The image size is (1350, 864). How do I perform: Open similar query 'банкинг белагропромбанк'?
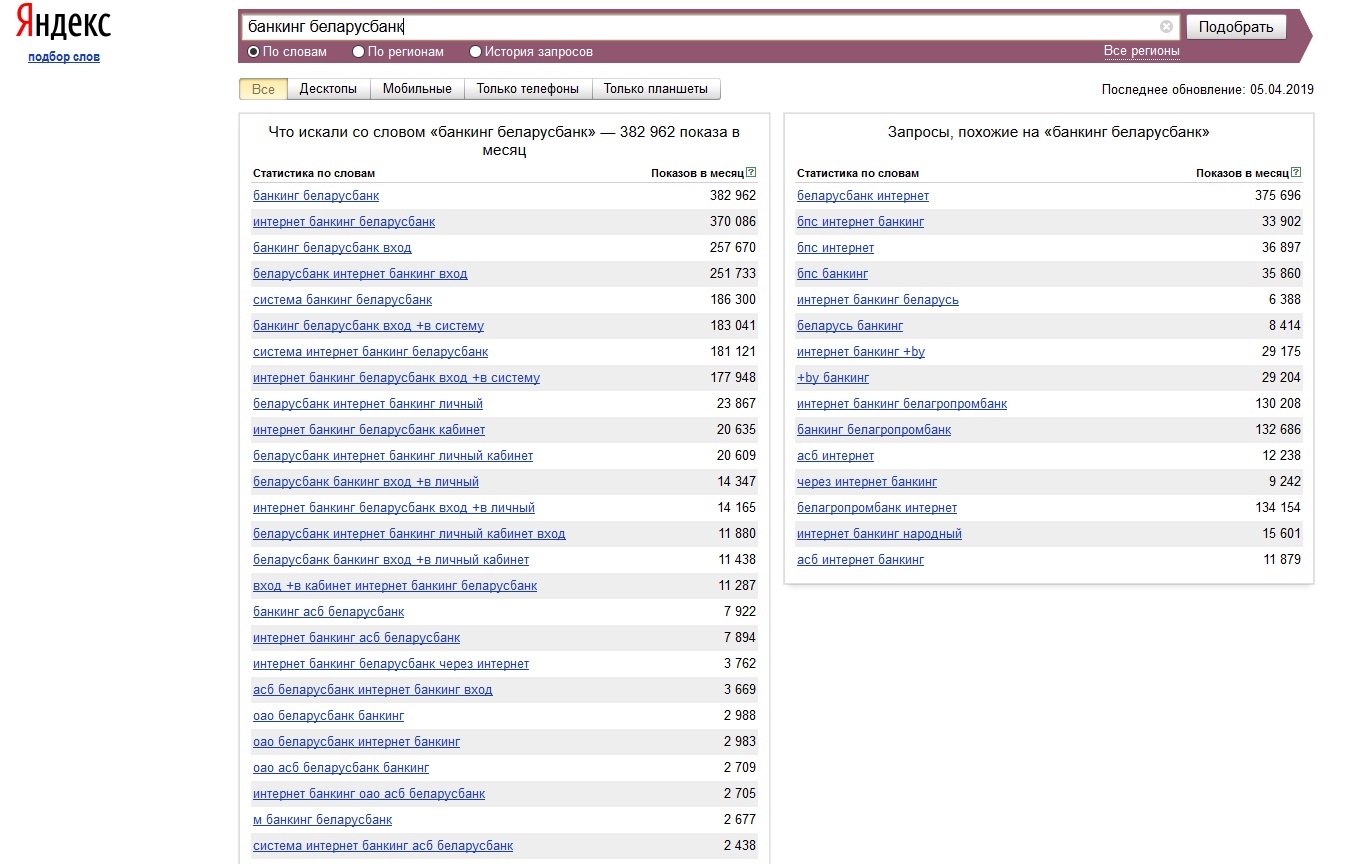(874, 430)
